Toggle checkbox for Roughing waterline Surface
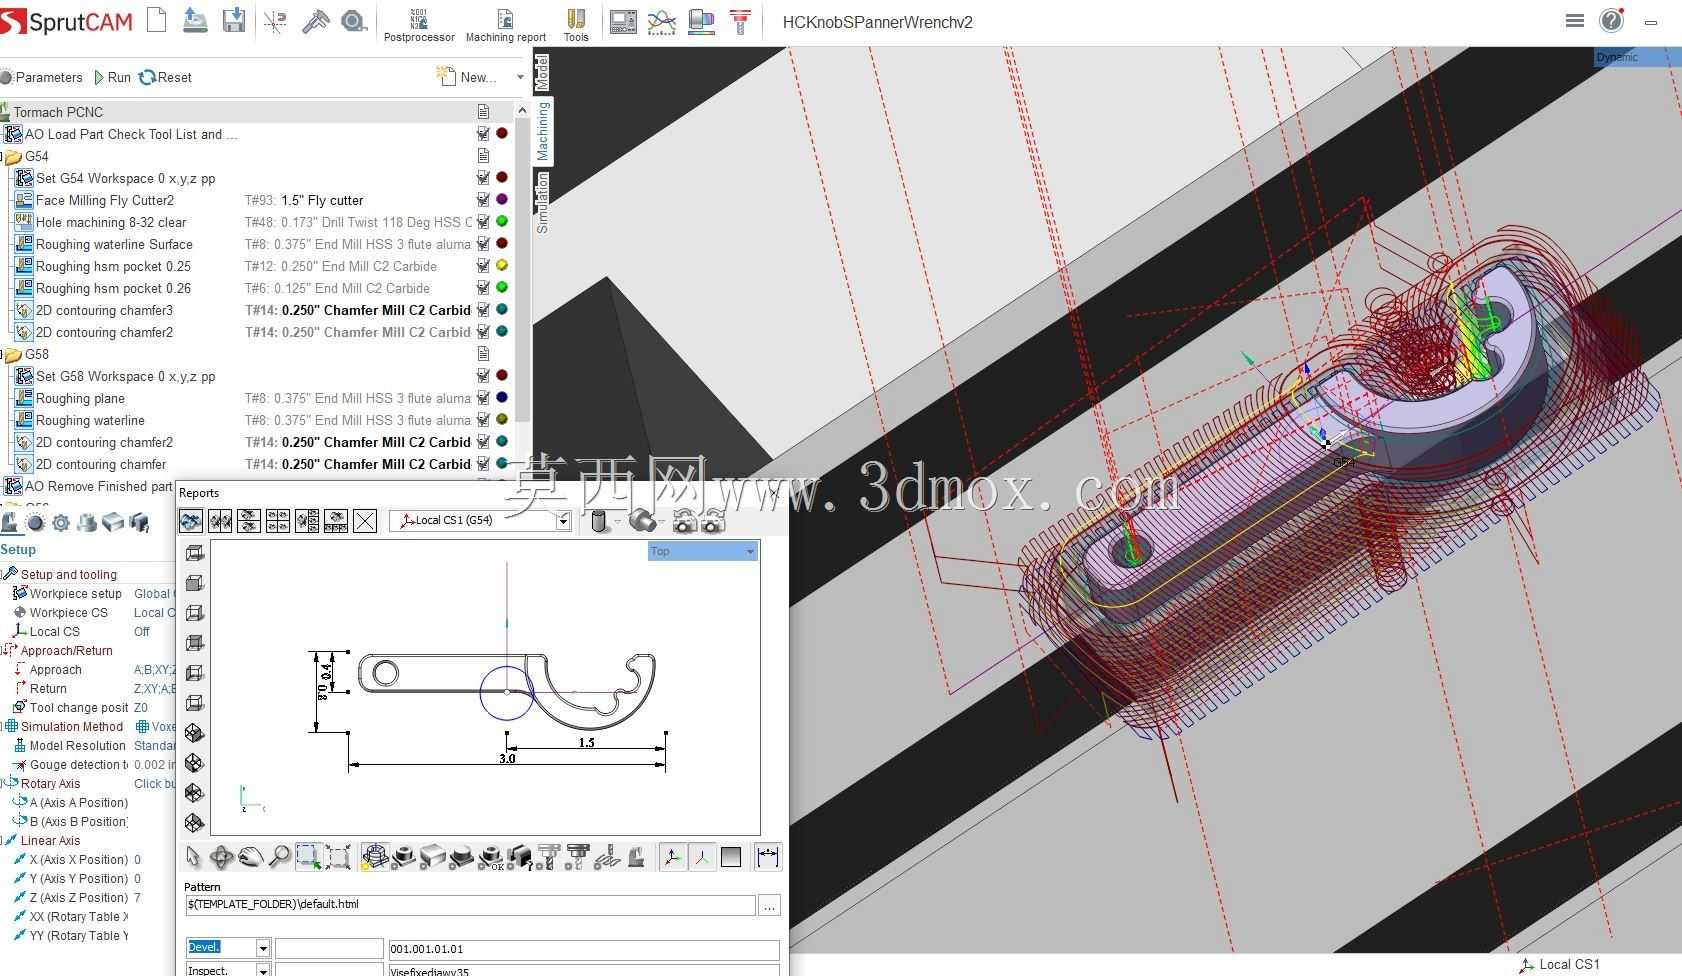This screenshot has width=1682, height=976. 483,244
